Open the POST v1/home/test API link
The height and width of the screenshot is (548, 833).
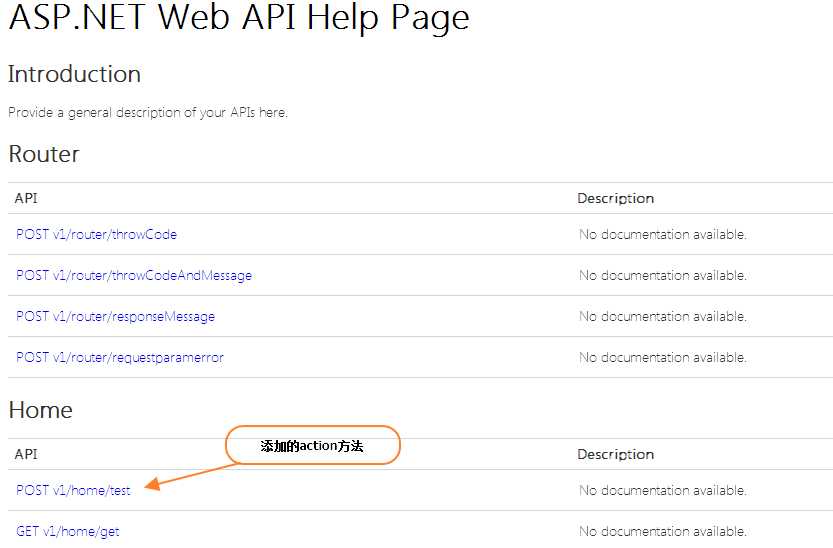73,491
